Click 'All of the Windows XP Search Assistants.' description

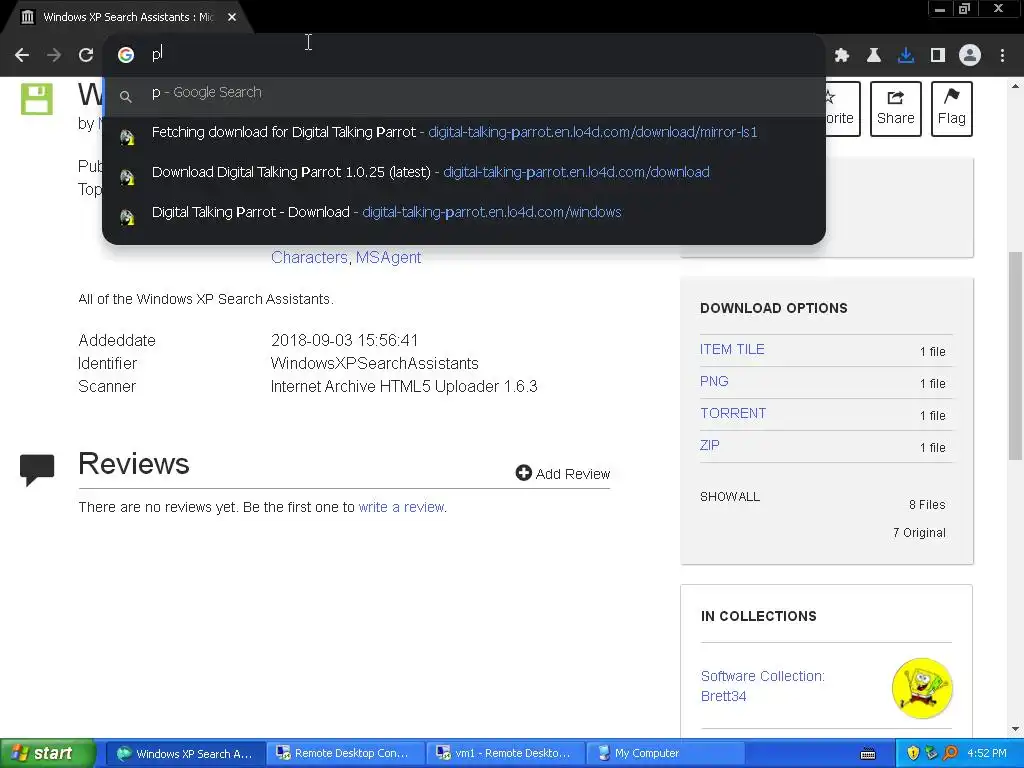206,299
